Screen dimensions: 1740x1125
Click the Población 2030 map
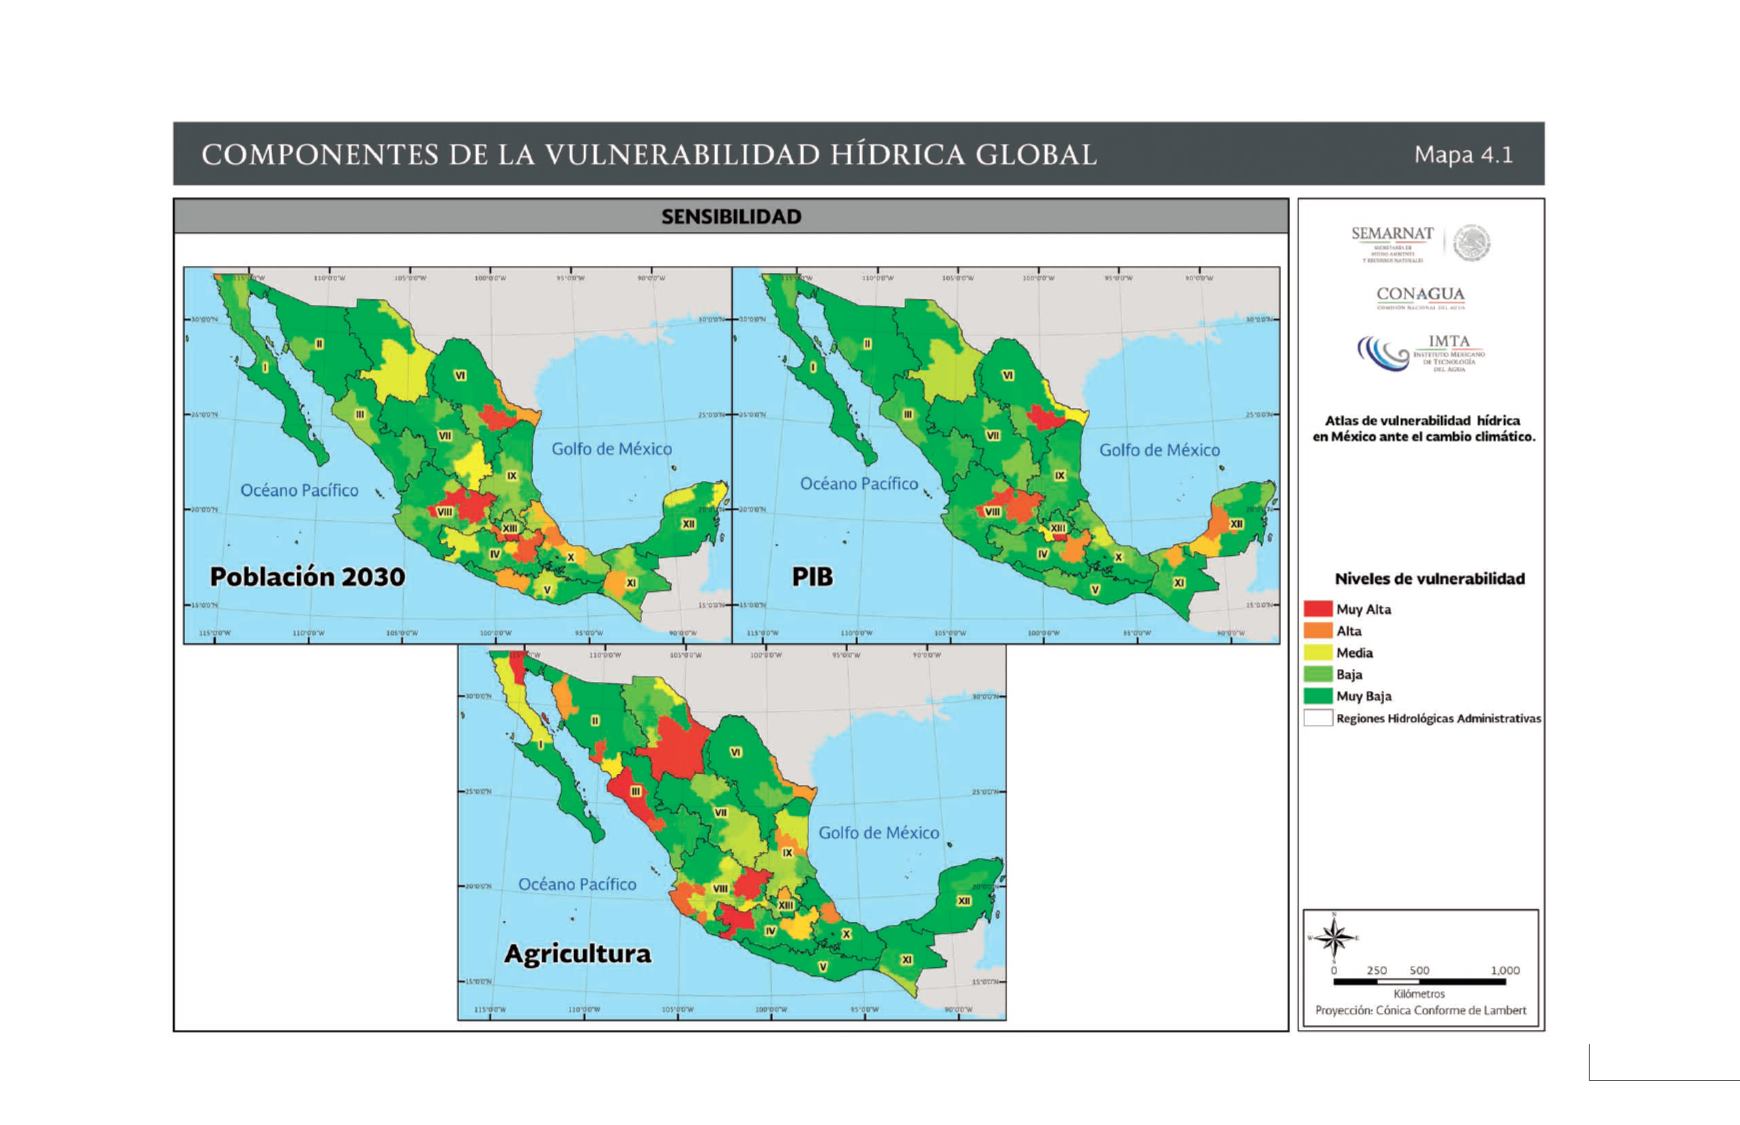458,455
